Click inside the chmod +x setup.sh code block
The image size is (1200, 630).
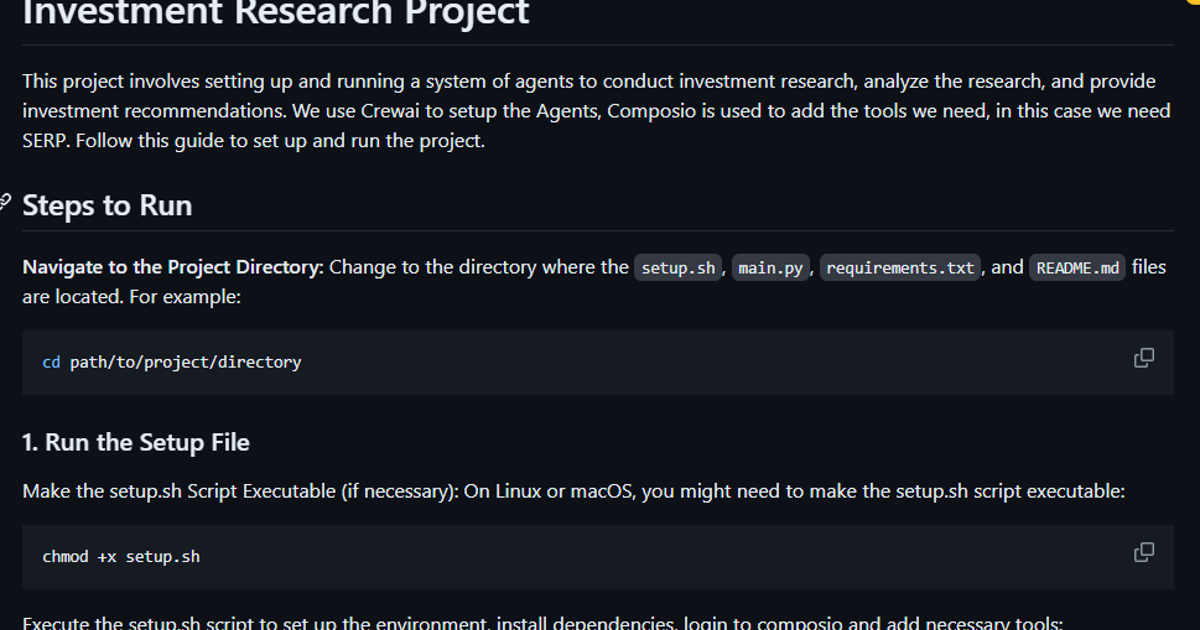pos(600,557)
